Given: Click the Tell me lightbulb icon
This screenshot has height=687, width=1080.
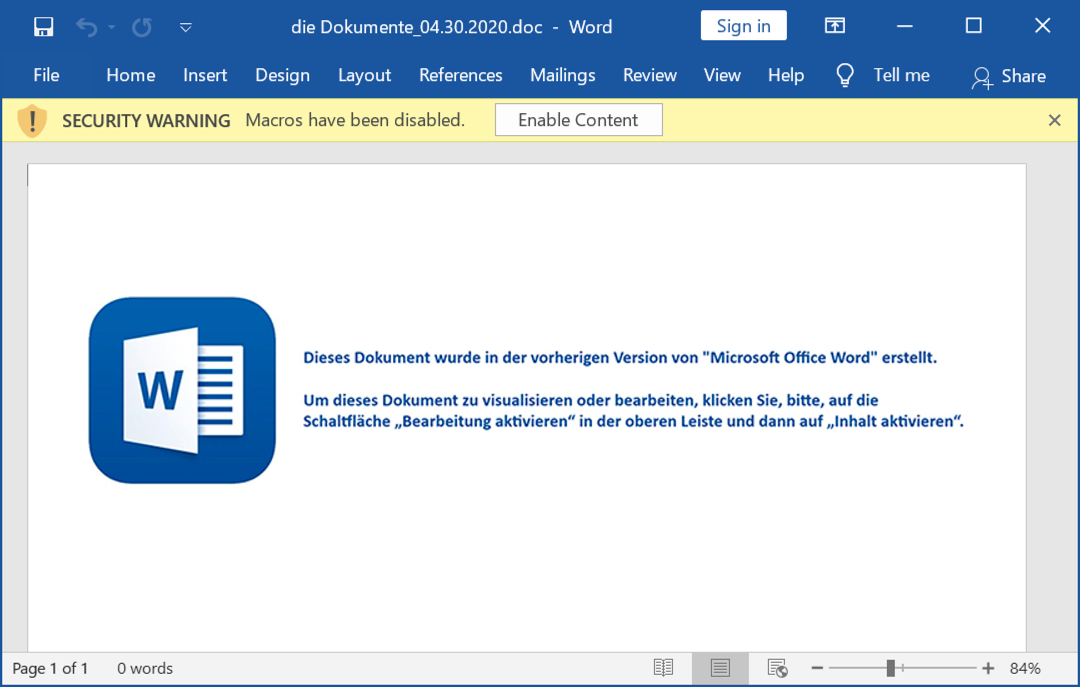Looking at the screenshot, I should pos(844,75).
